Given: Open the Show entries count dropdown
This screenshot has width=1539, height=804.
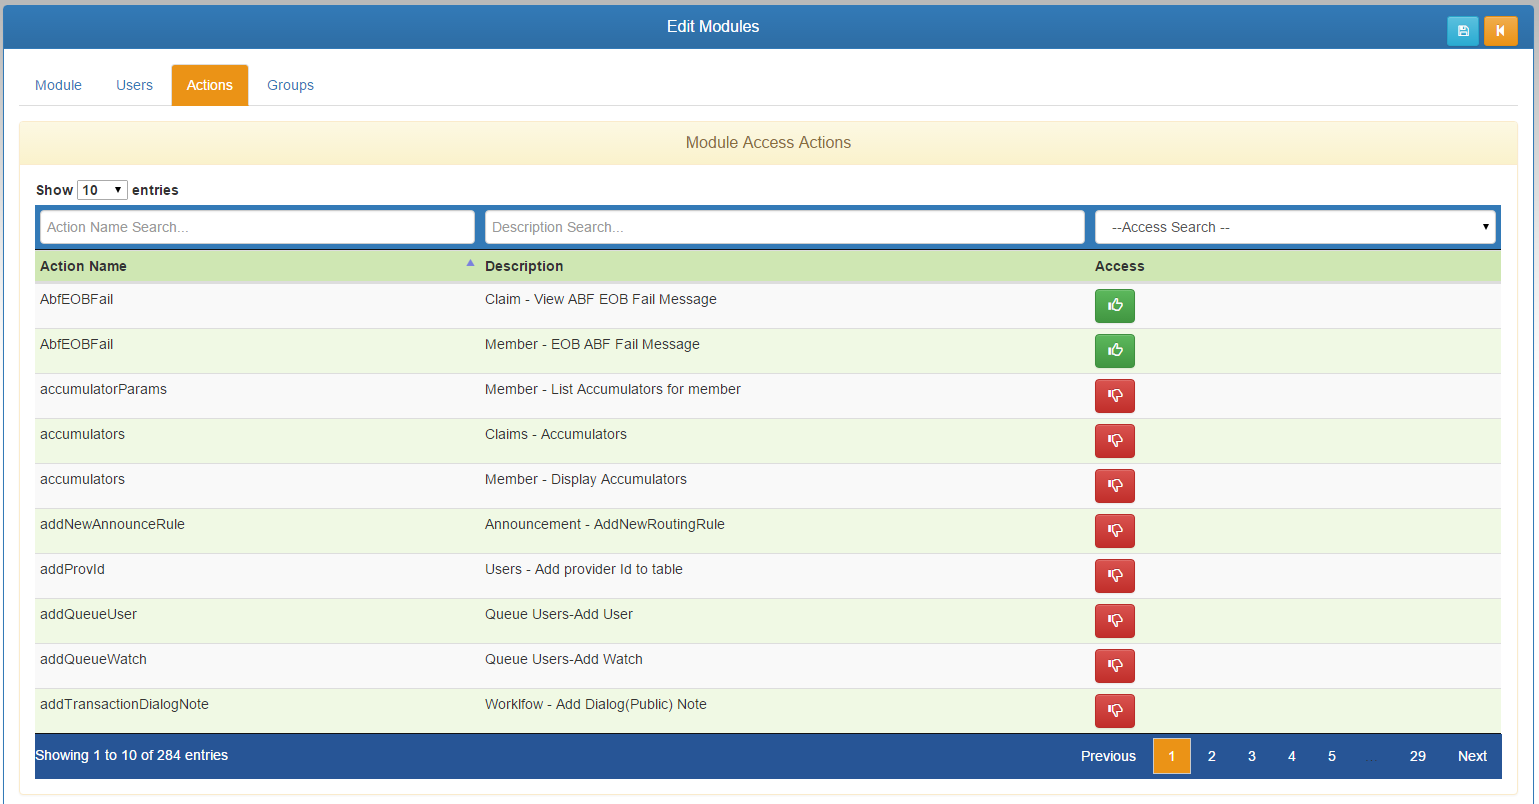Looking at the screenshot, I should point(102,190).
